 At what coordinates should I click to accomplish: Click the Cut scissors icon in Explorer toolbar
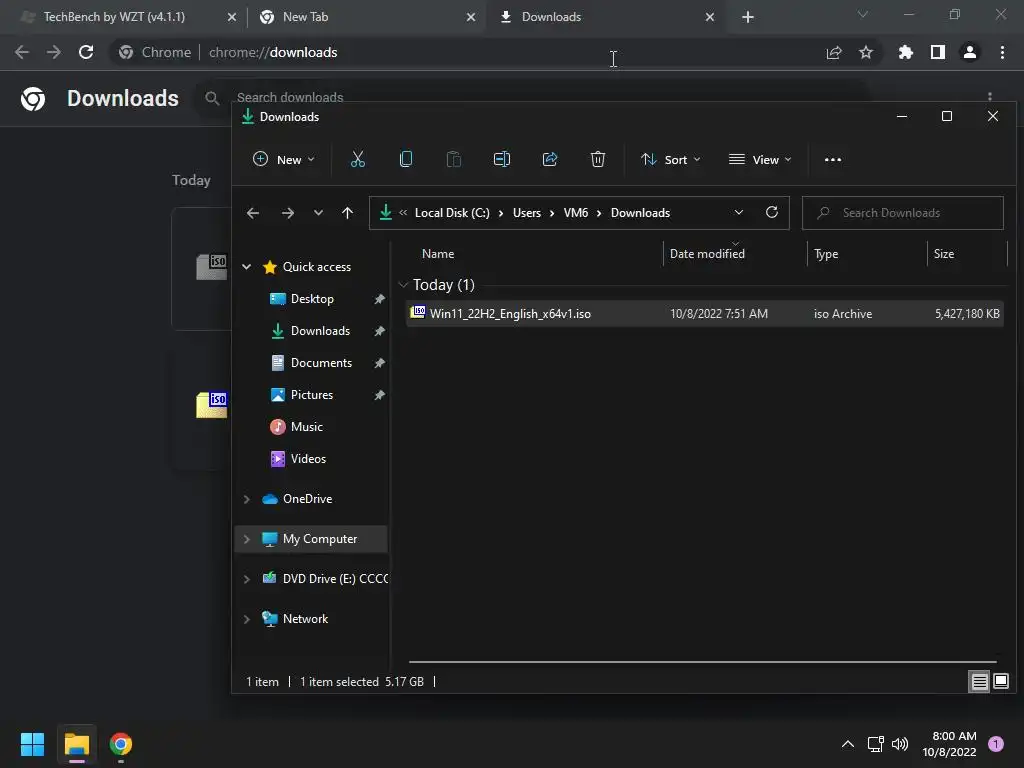tap(357, 159)
